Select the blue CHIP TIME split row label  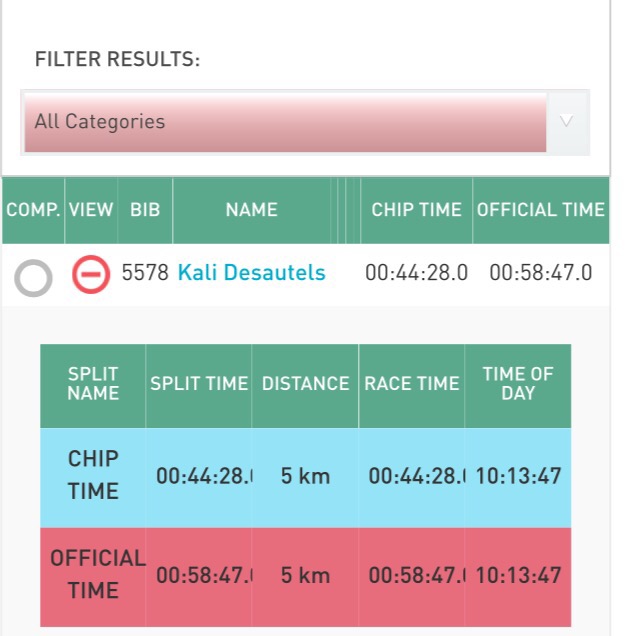[x=93, y=475]
